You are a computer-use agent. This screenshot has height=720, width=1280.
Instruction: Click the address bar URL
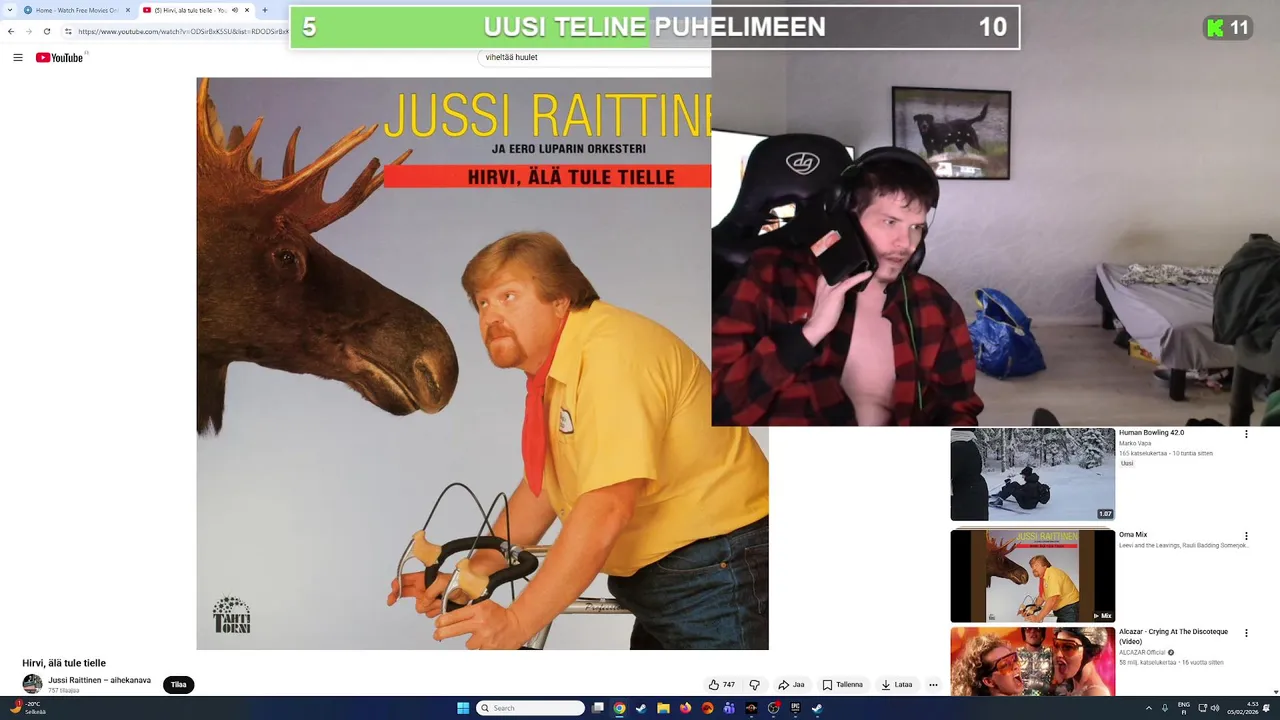tap(183, 31)
